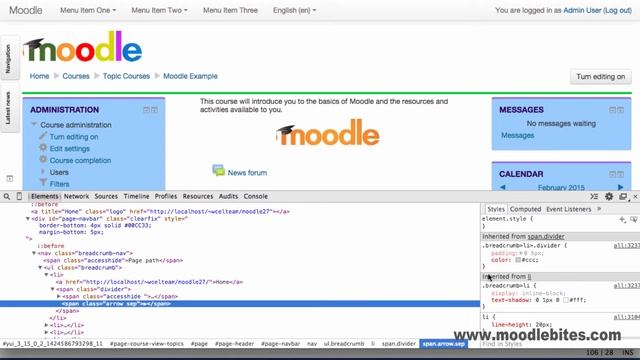Open the Messages link in Messages block
This screenshot has width=640, height=360.
tap(517, 135)
